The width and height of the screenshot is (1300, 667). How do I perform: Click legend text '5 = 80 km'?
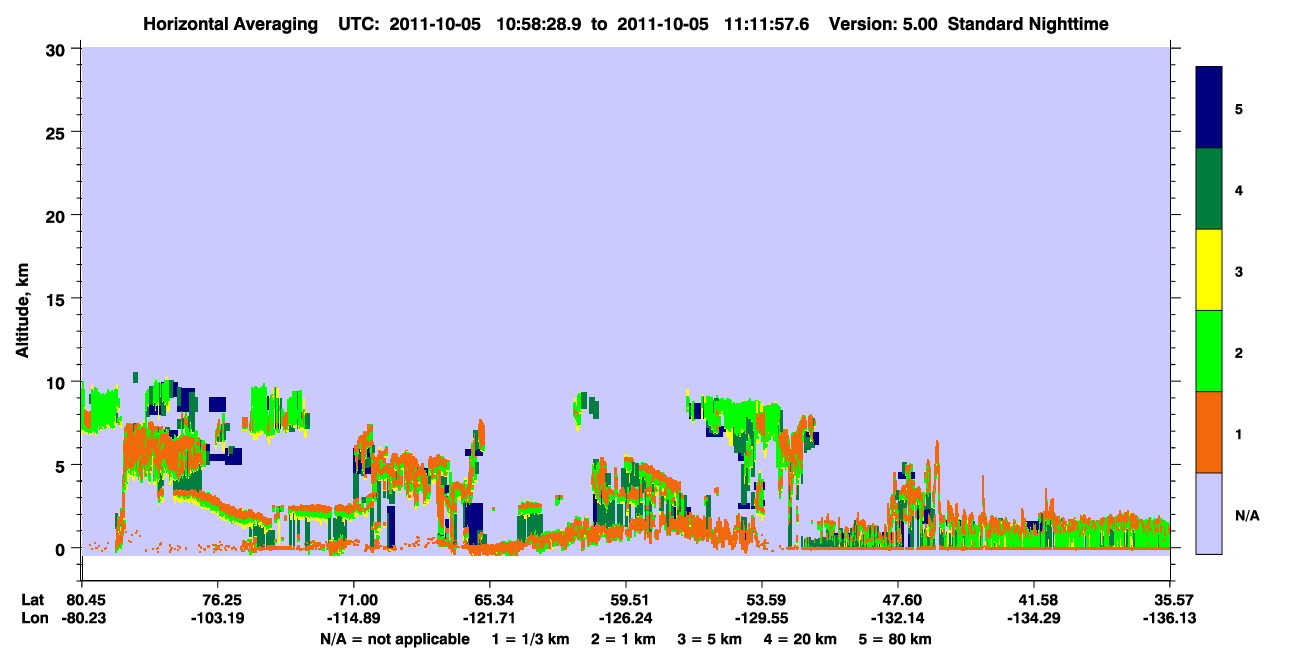click(x=895, y=639)
